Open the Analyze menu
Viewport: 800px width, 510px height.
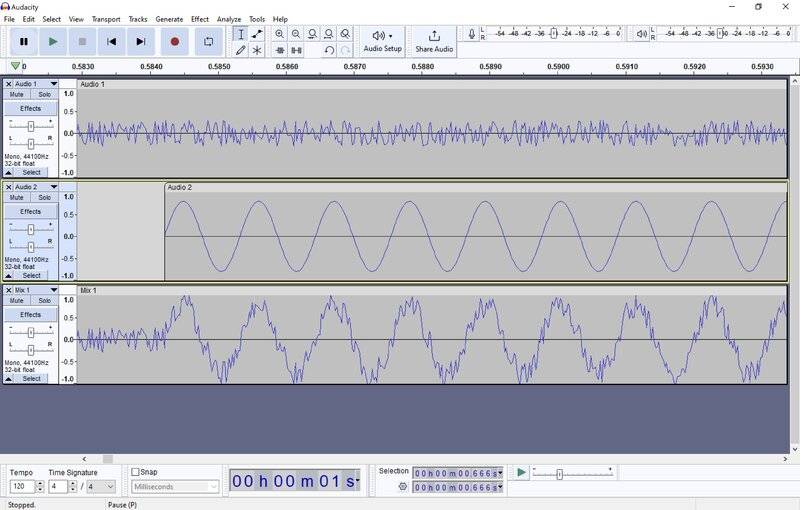pyautogui.click(x=229, y=19)
